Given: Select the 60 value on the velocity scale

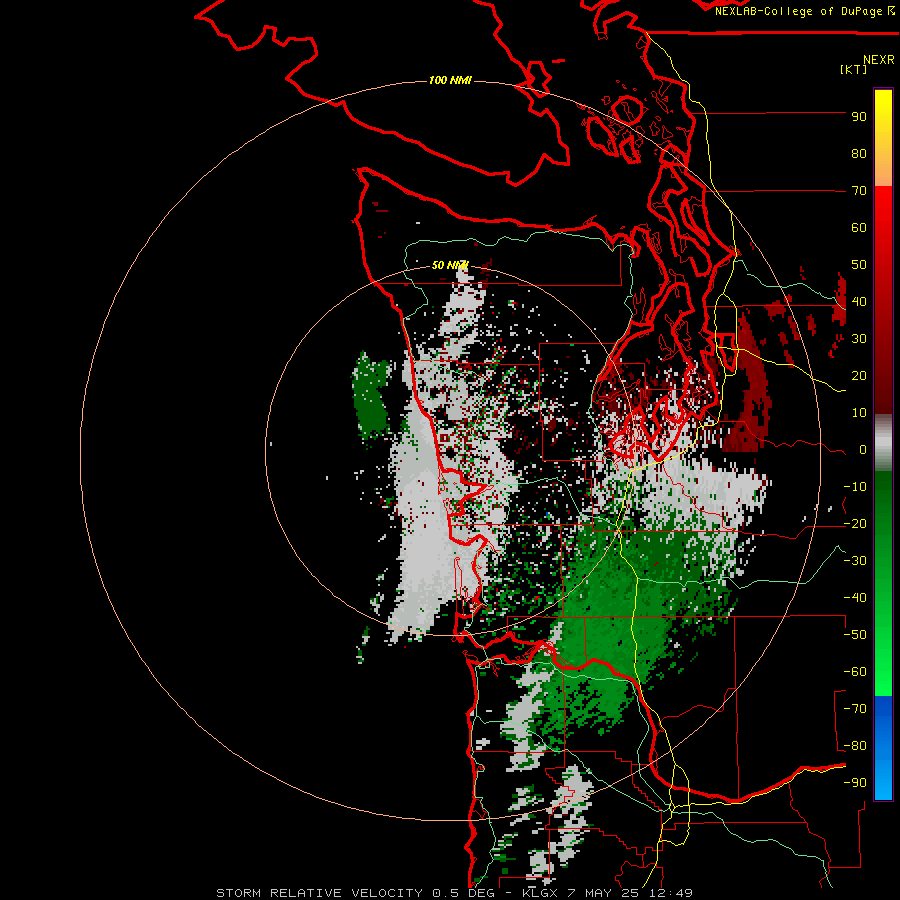Looking at the screenshot, I should 859,228.
